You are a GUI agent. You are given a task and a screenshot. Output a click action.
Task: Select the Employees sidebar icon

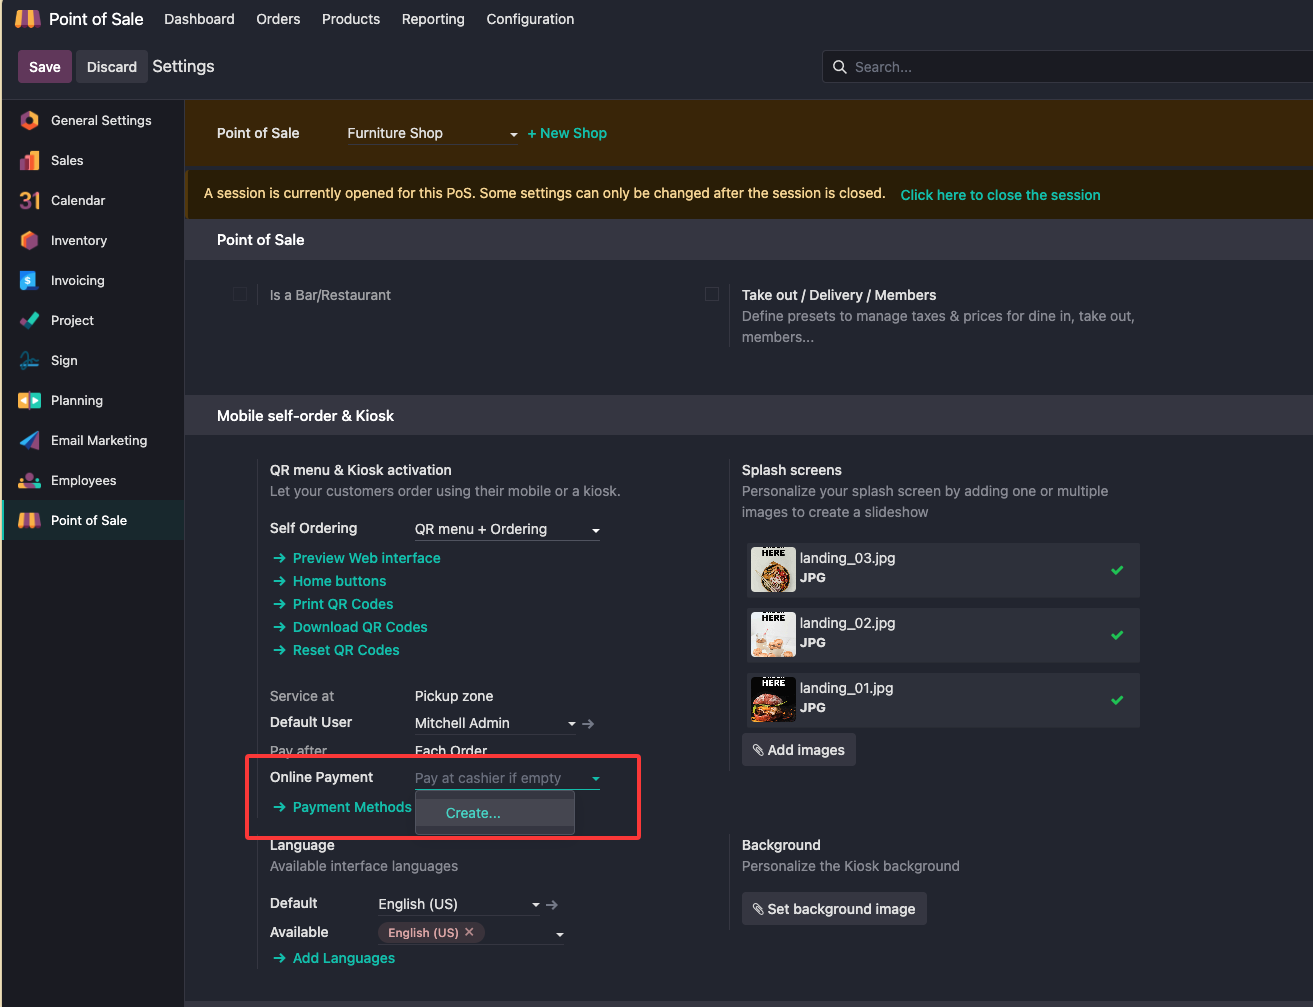click(29, 480)
